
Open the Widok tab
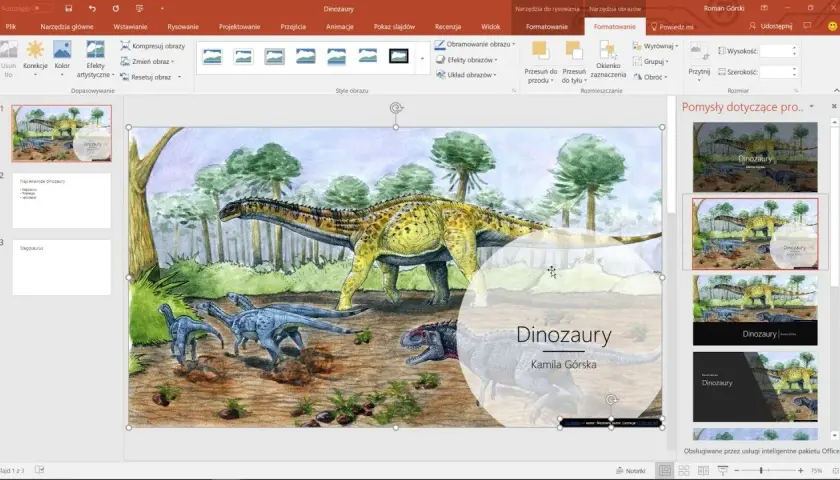490,26
